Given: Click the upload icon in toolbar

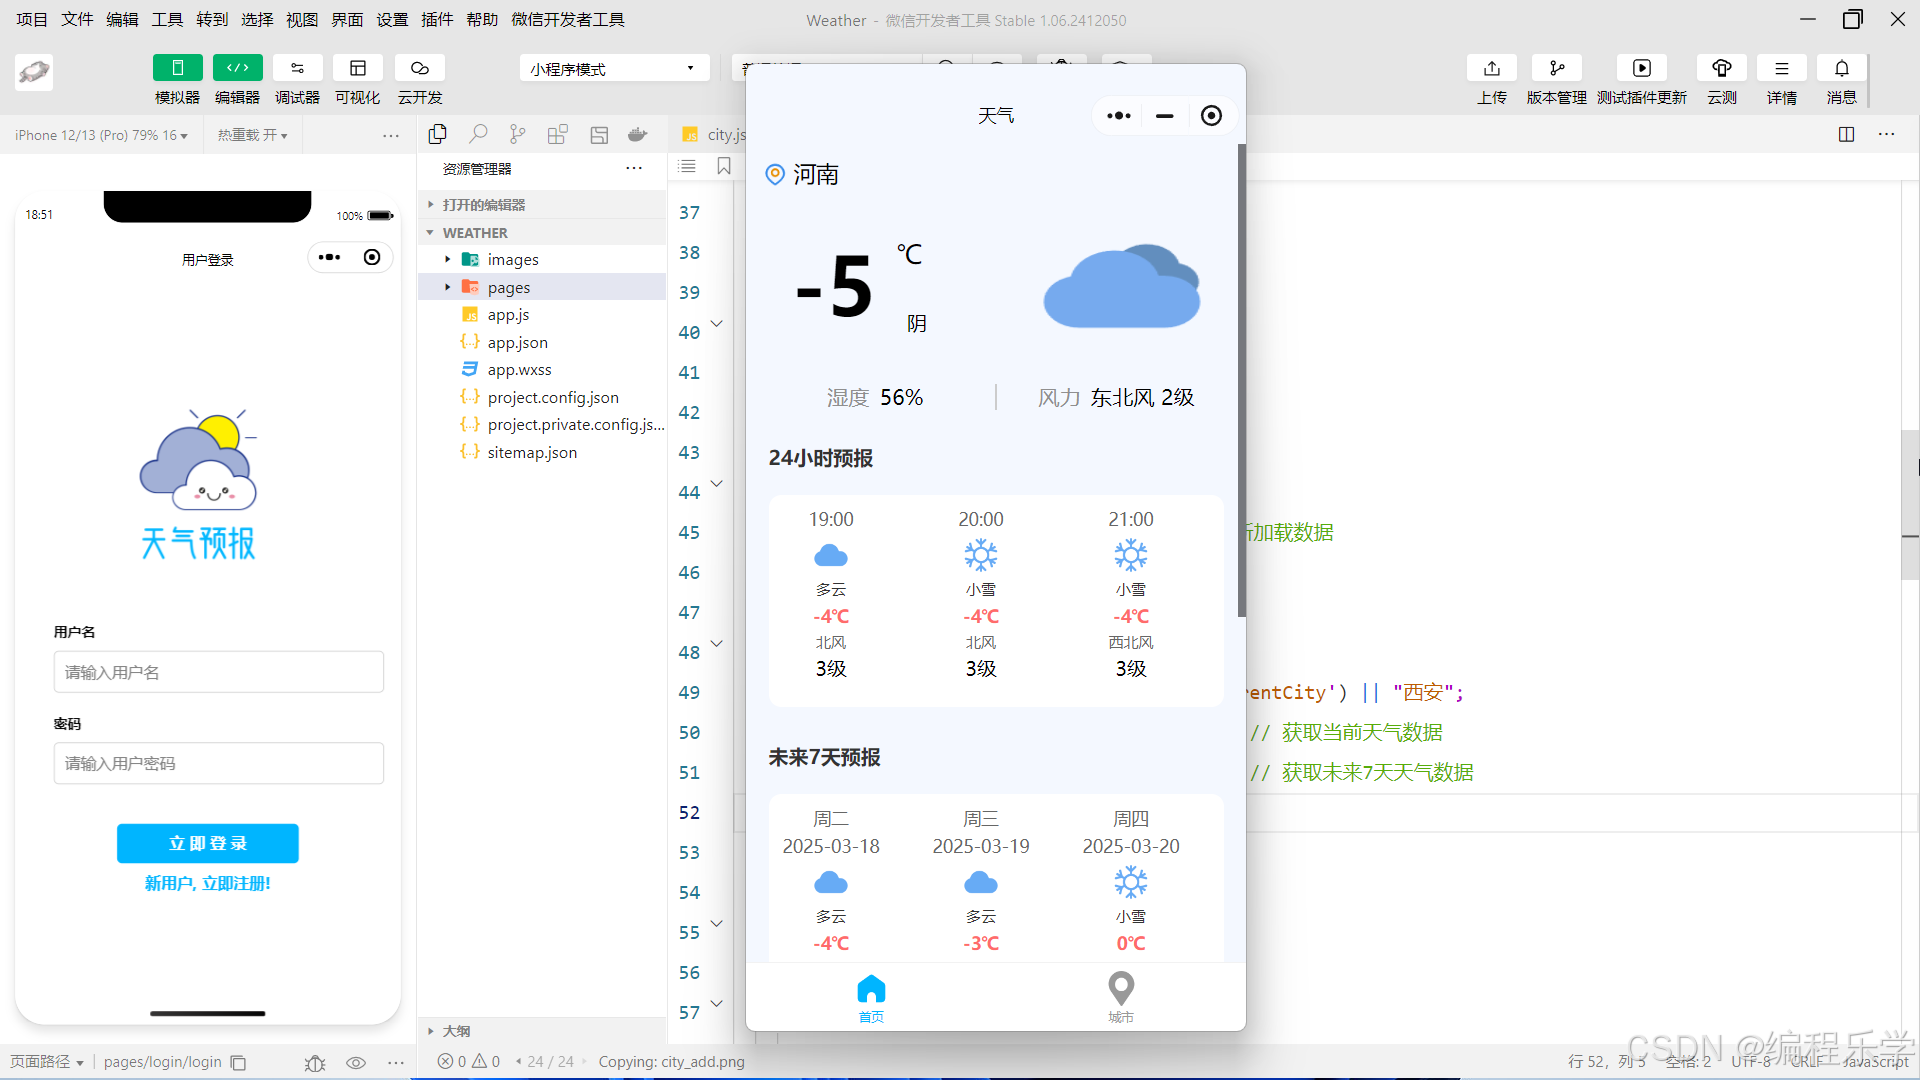Looking at the screenshot, I should click(x=1491, y=68).
